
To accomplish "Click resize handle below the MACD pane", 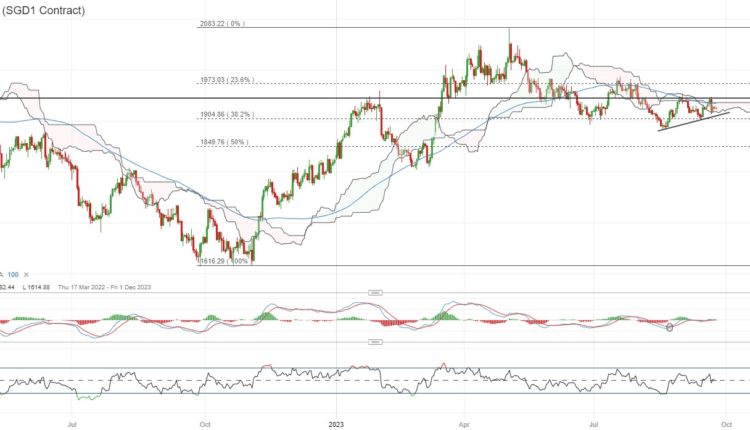I will pos(378,342).
